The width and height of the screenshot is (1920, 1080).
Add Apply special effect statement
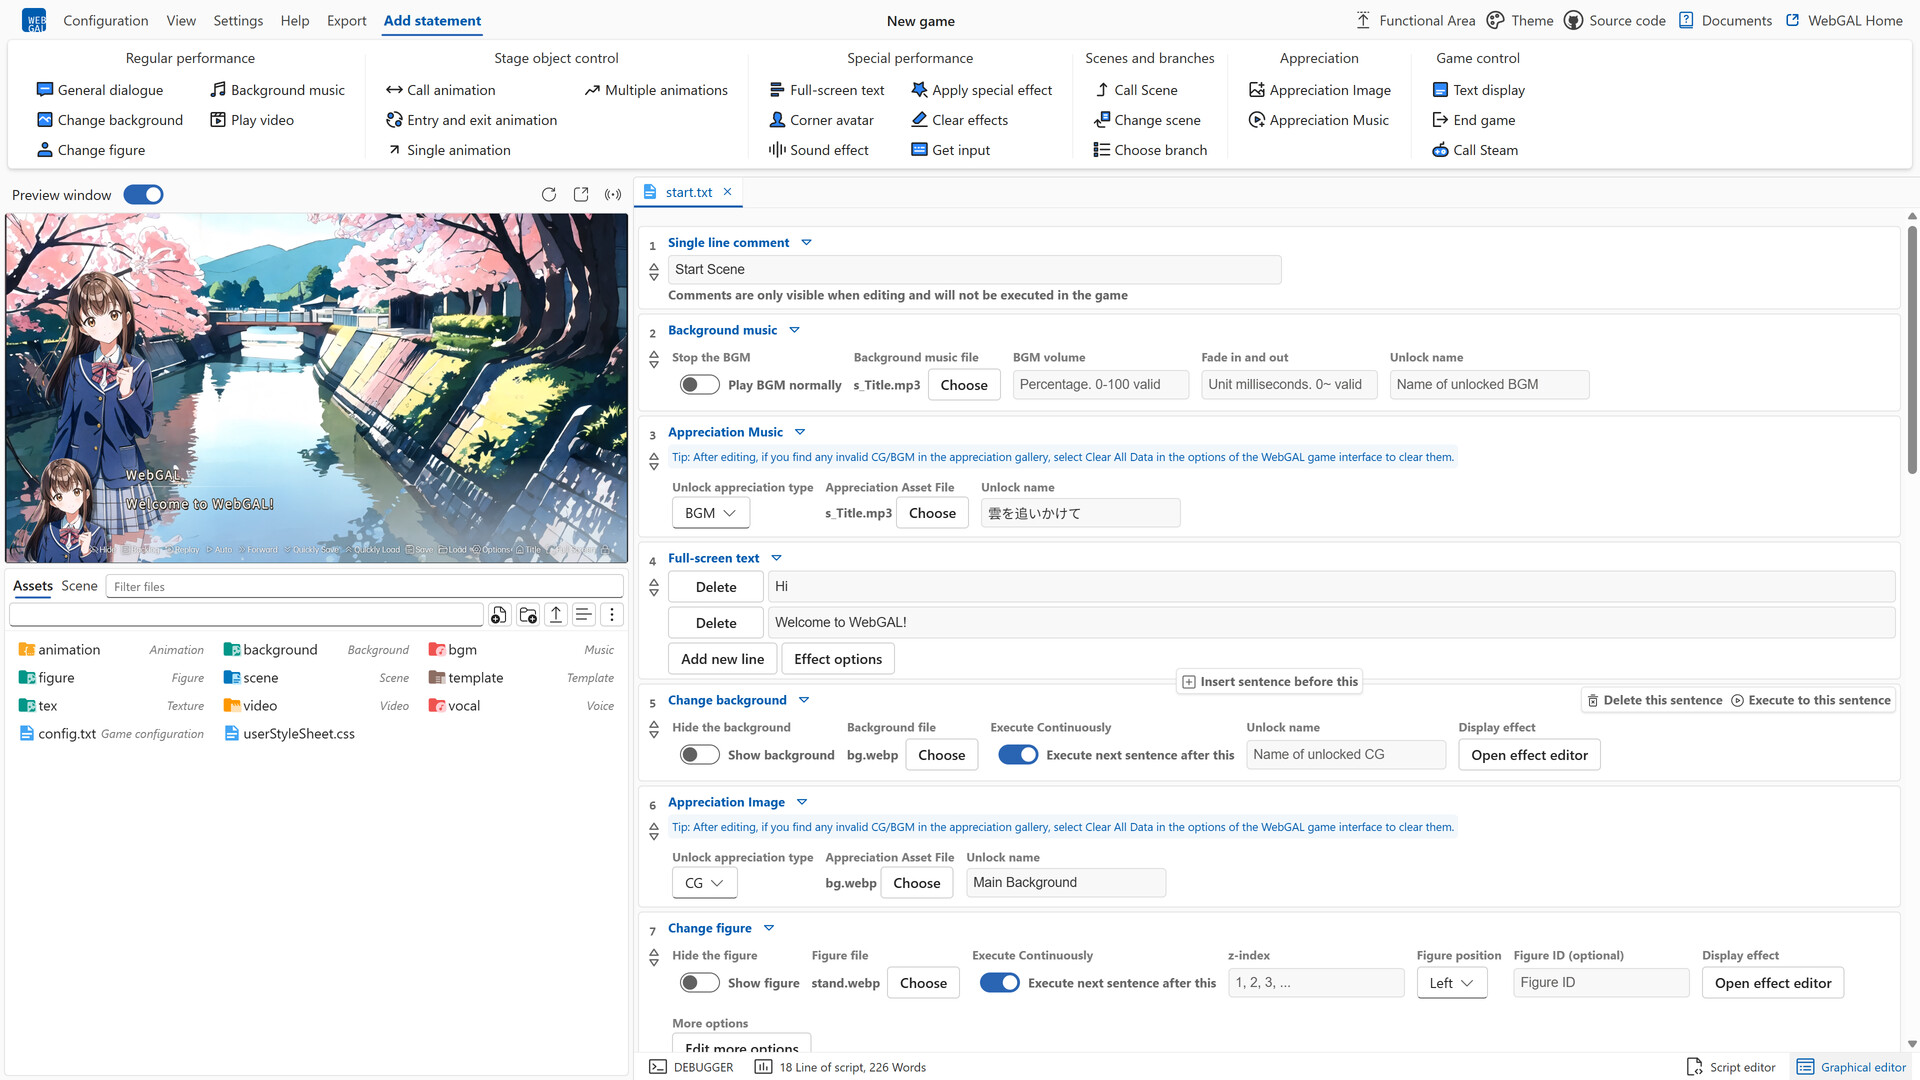pyautogui.click(x=981, y=90)
